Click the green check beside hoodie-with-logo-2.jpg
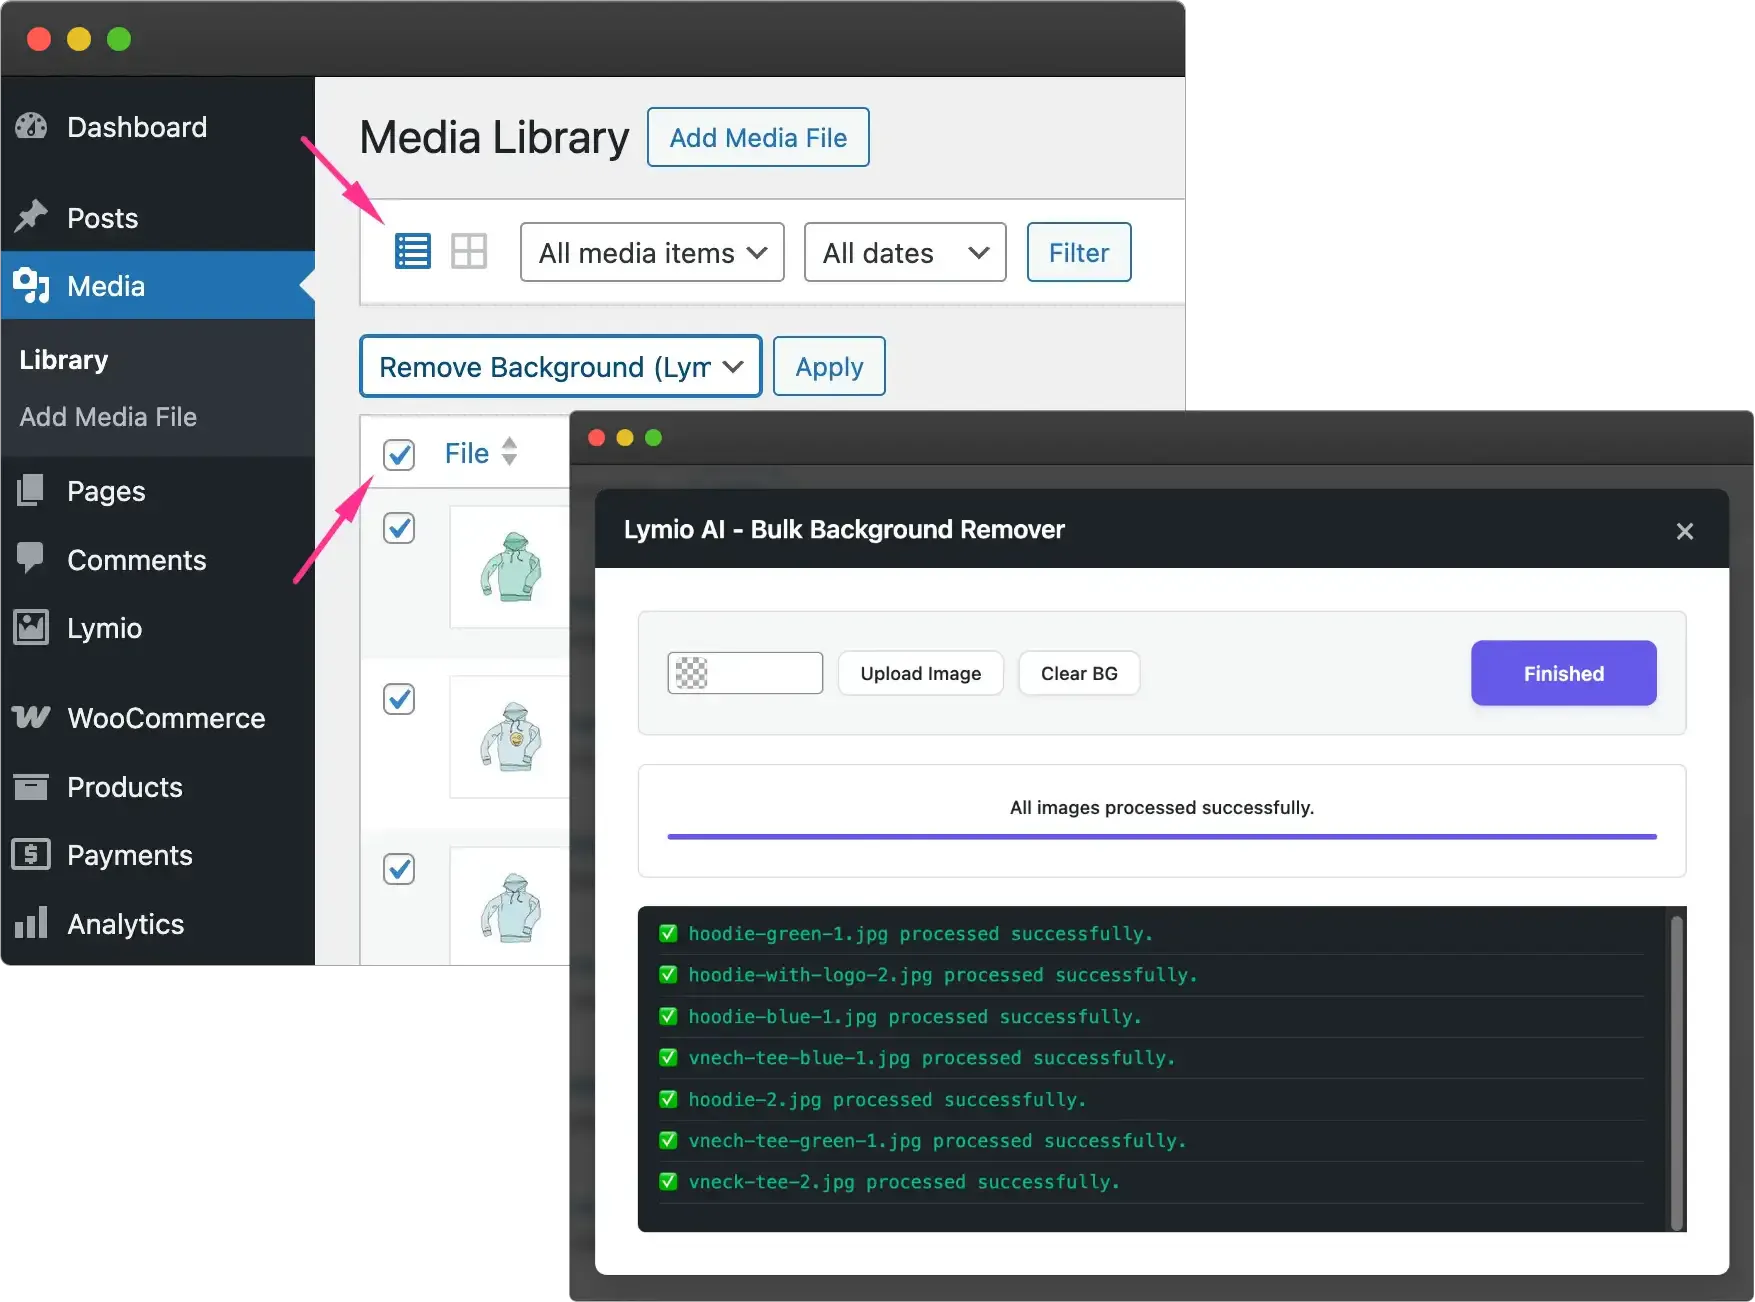The width and height of the screenshot is (1755, 1302). pyautogui.click(x=668, y=975)
